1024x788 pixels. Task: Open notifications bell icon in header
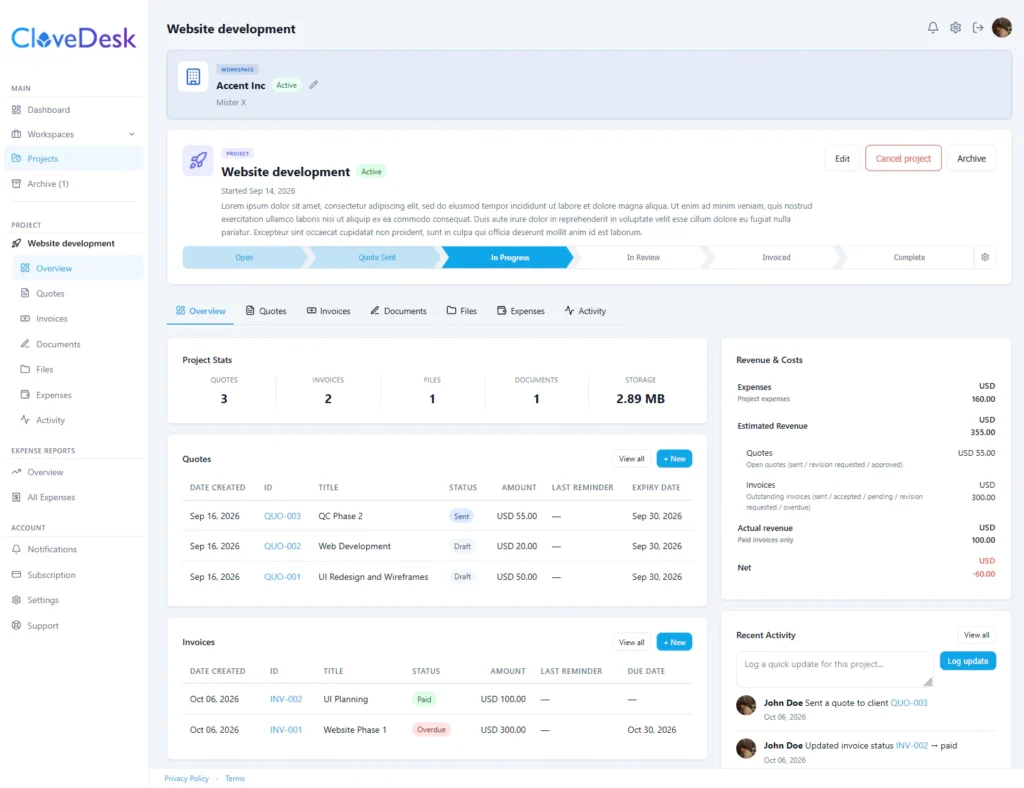pos(933,27)
